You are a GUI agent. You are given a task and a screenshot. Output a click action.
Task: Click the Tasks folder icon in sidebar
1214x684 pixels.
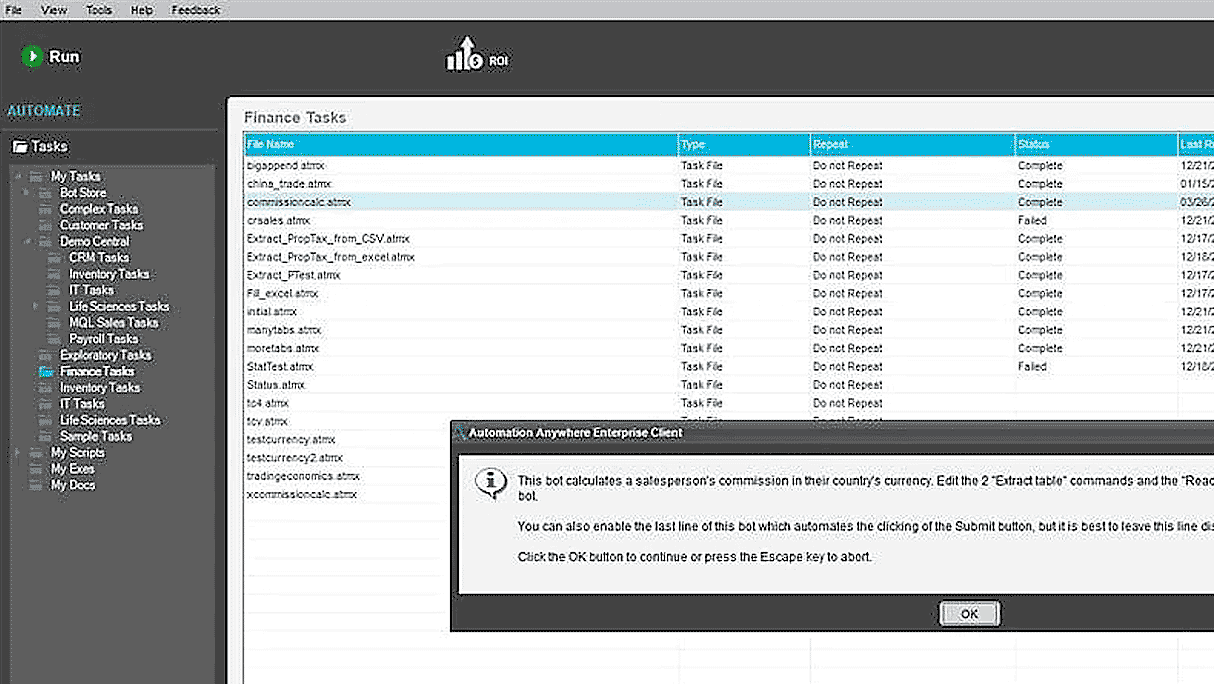19,147
